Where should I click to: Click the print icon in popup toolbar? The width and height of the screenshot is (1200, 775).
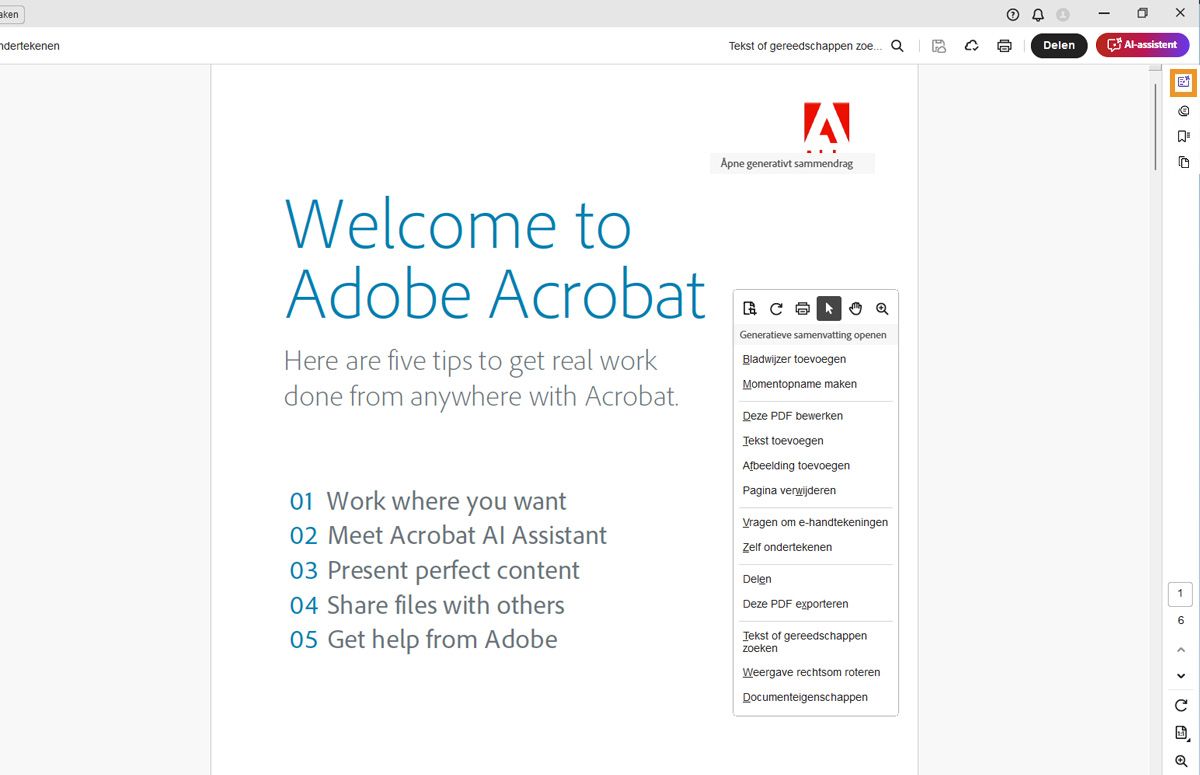click(802, 309)
